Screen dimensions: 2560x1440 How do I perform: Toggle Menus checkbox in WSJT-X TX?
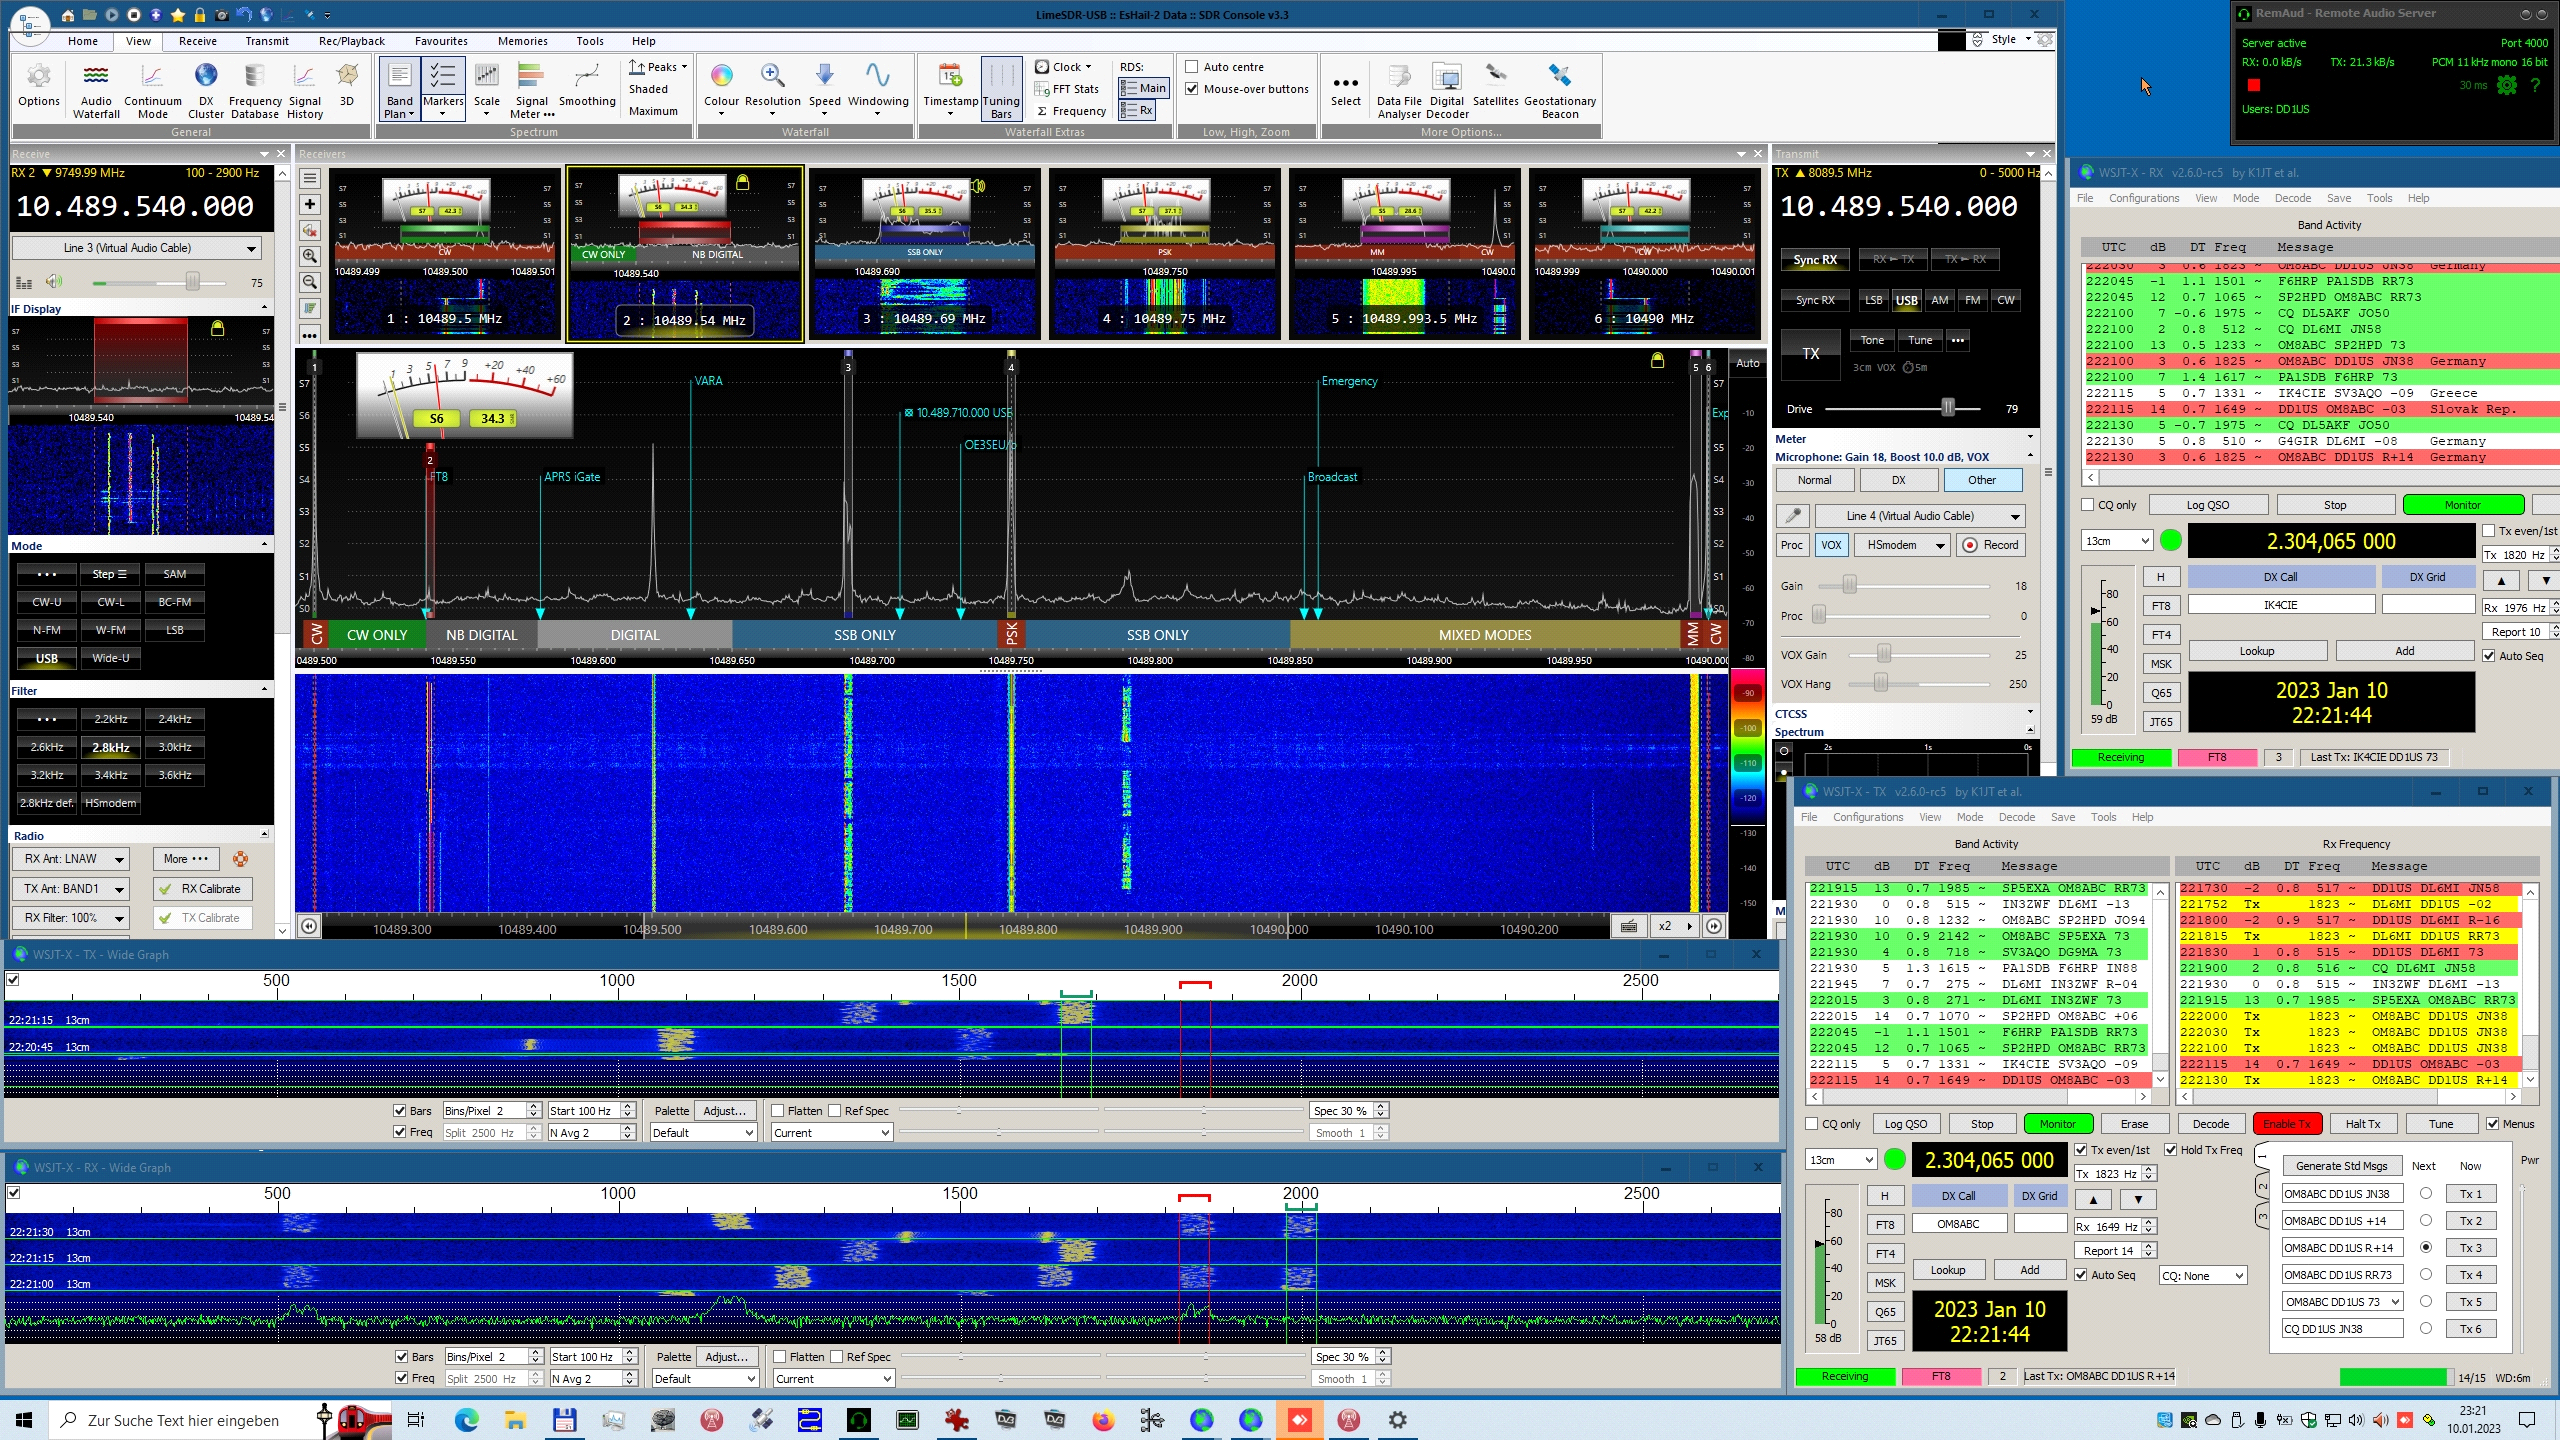pyautogui.click(x=2493, y=1124)
